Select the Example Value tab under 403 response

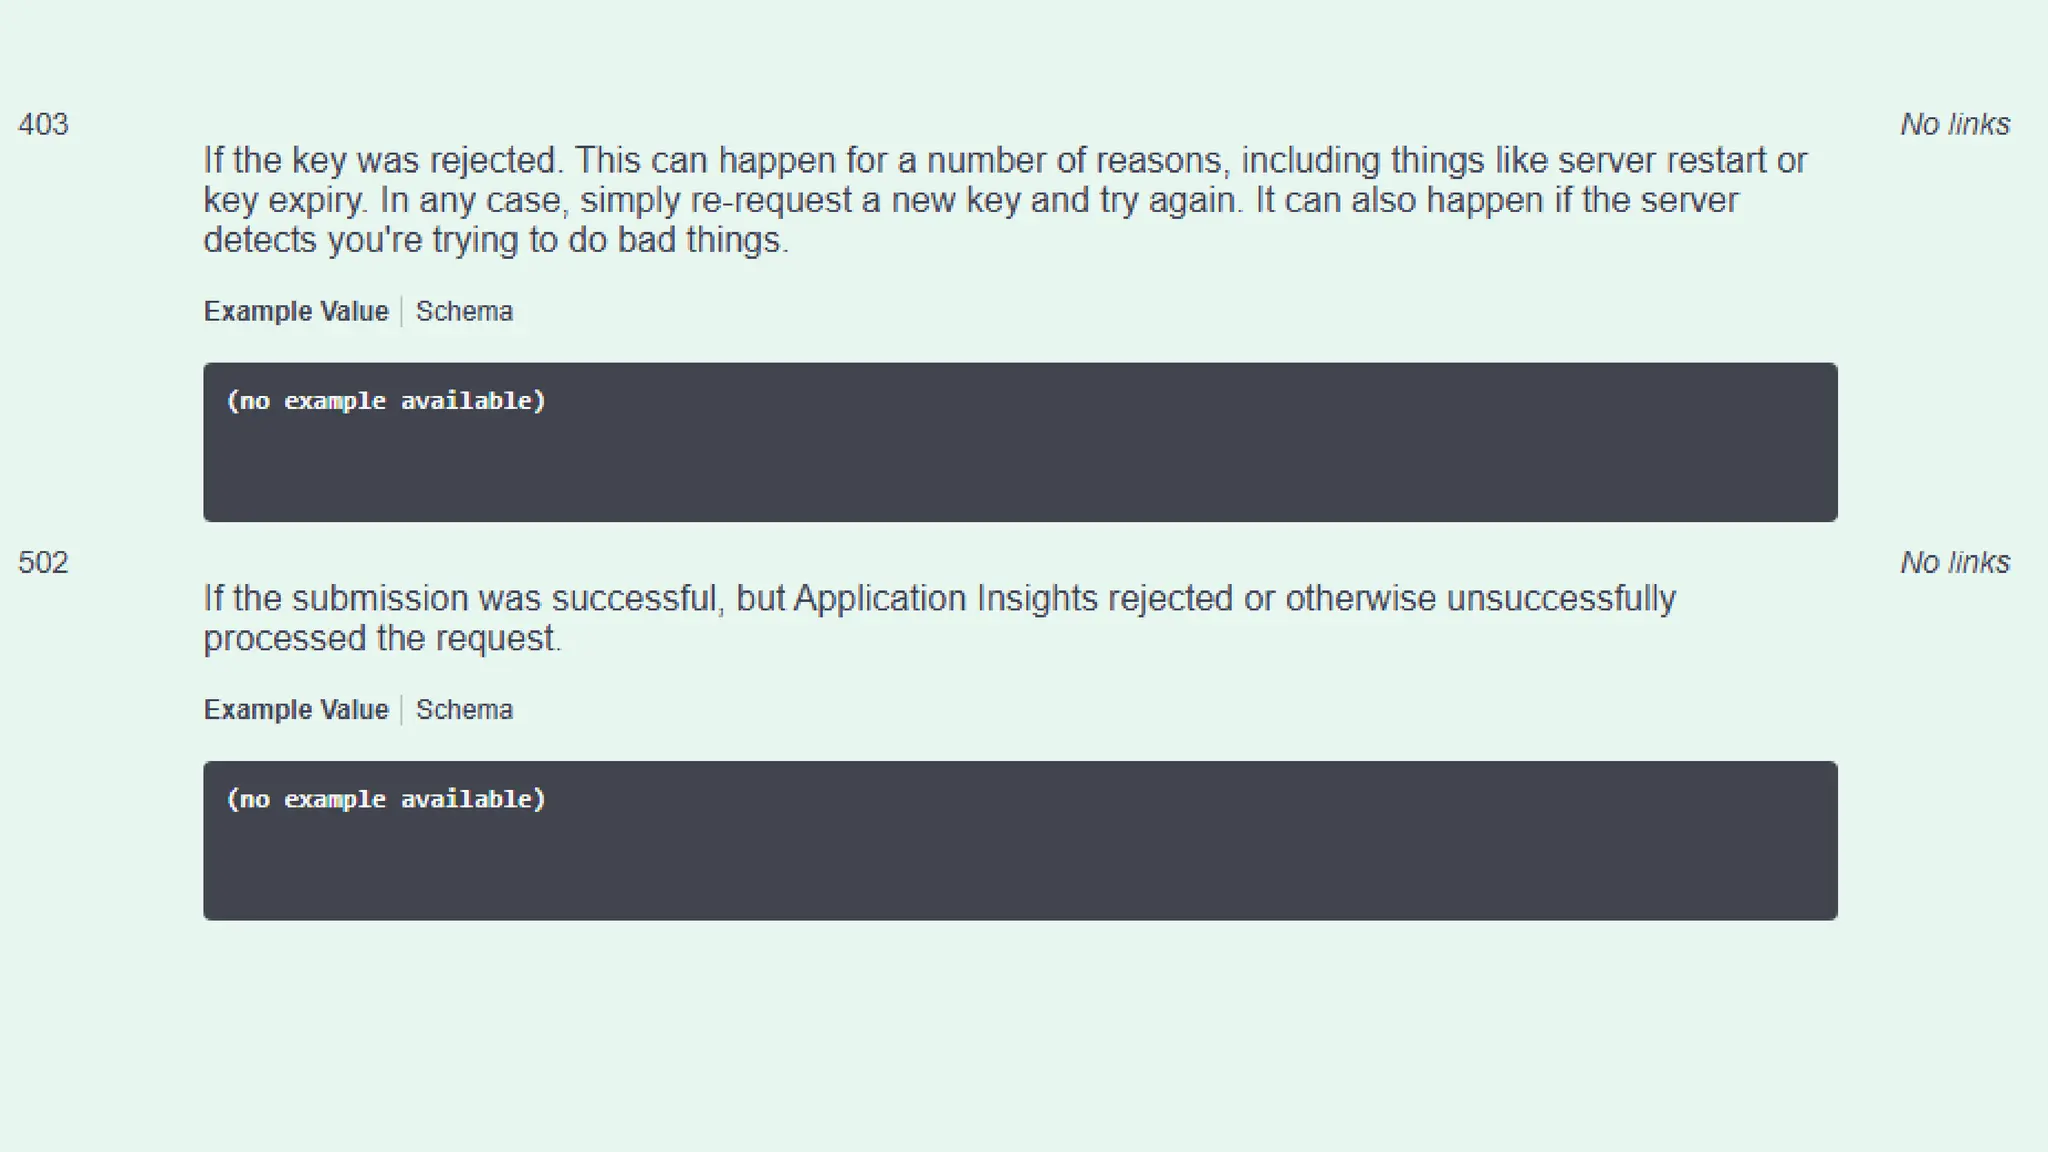coord(296,312)
